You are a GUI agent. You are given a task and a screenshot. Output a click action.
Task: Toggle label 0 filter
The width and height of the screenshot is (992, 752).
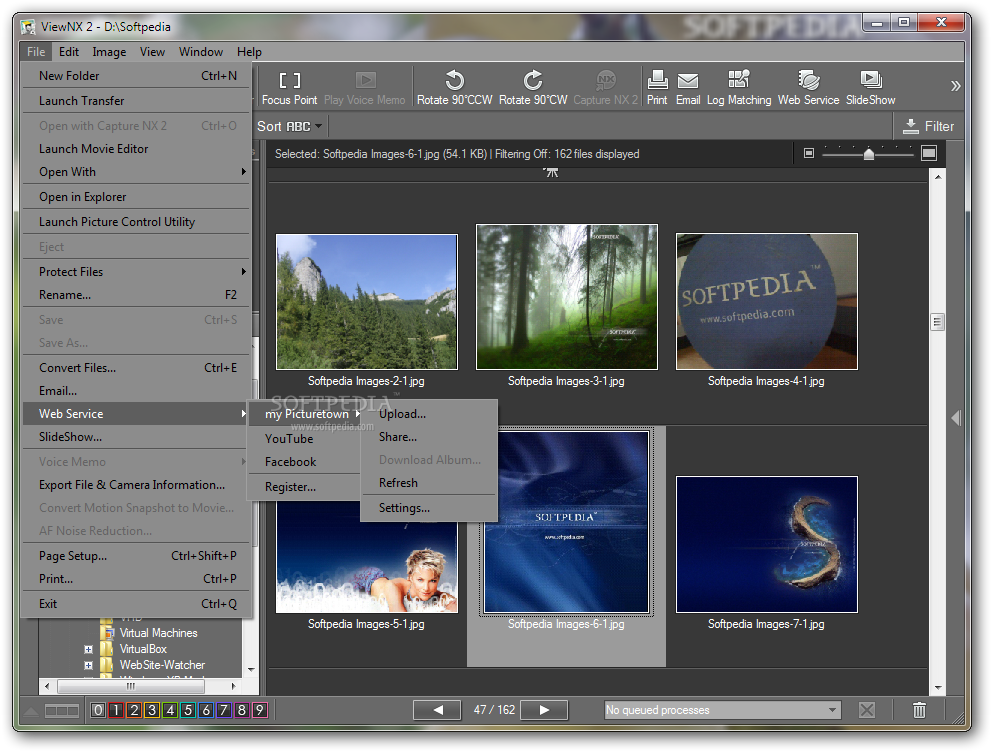click(x=98, y=710)
